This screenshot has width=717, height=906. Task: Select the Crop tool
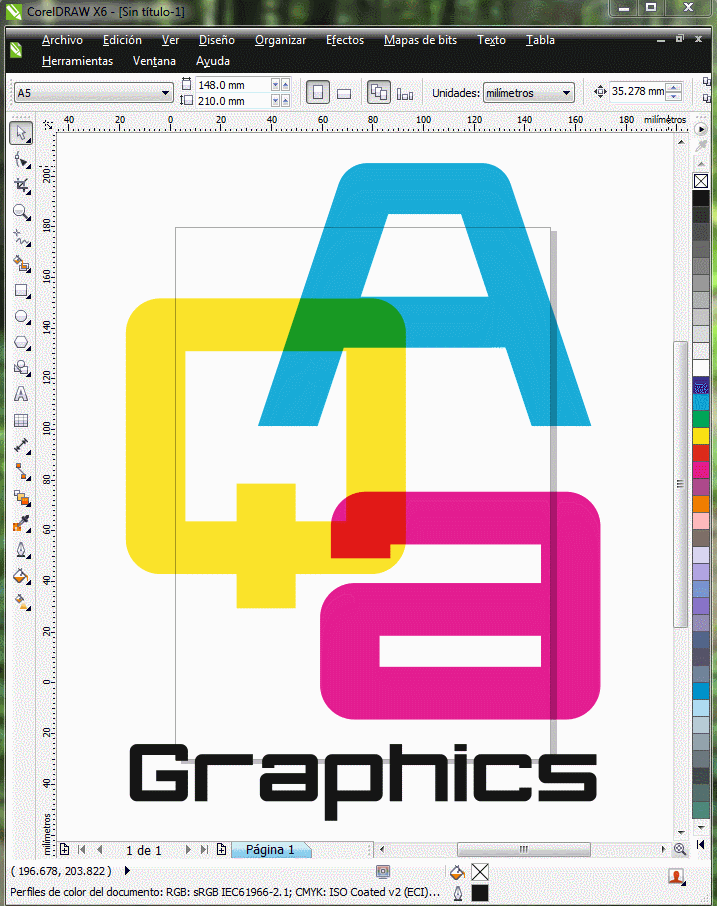click(21, 186)
